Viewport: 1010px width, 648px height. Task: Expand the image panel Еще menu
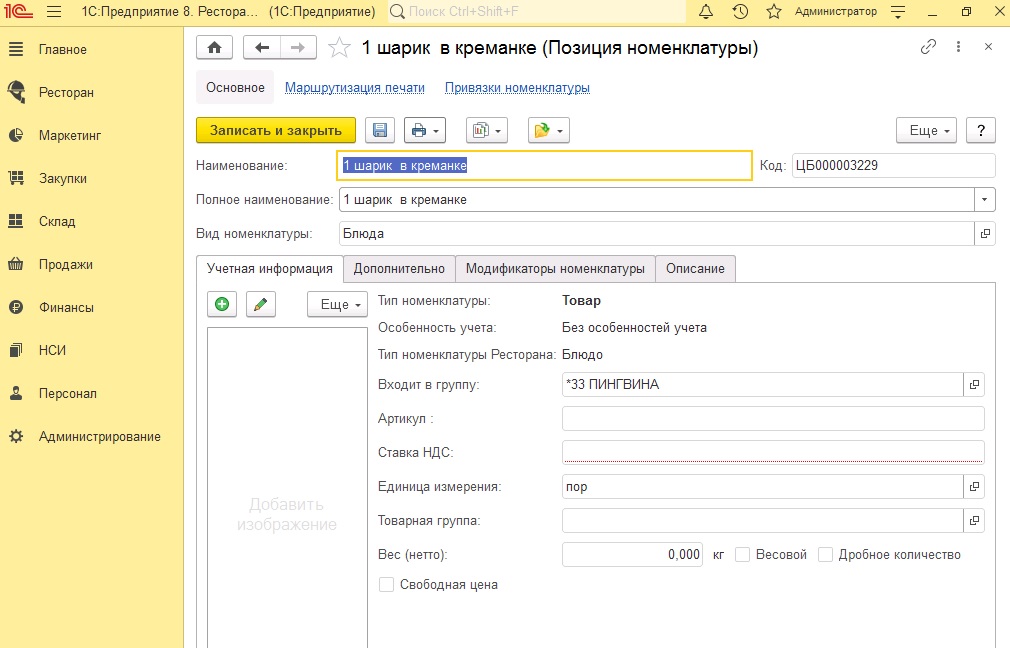[x=338, y=304]
